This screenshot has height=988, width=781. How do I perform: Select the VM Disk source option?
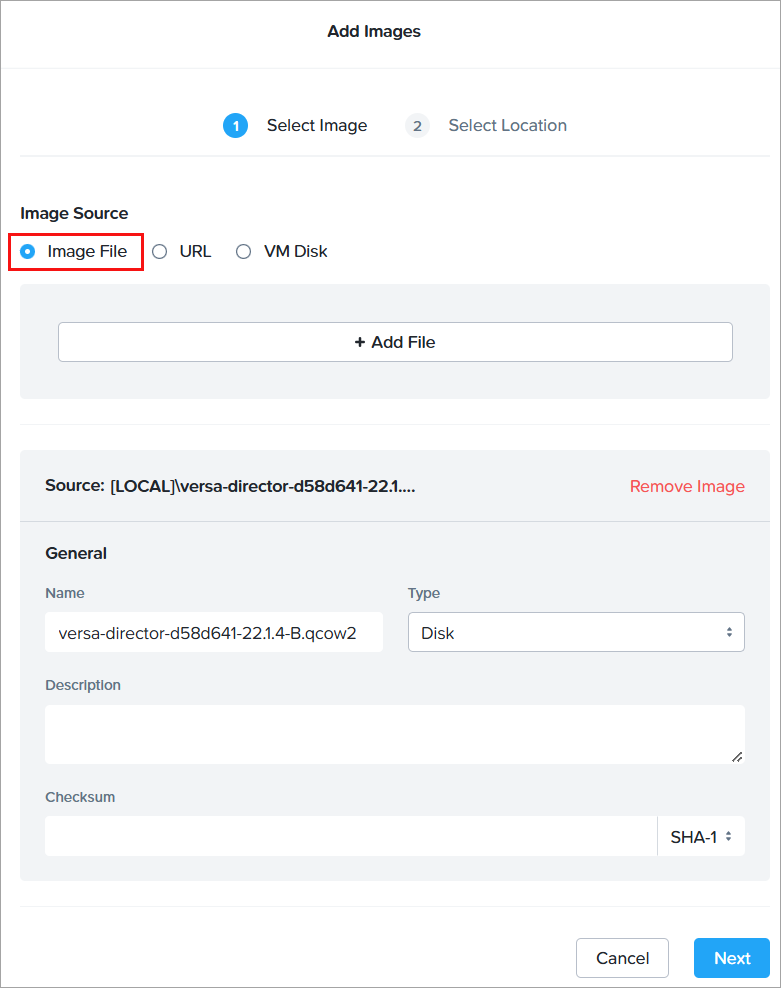click(x=244, y=252)
